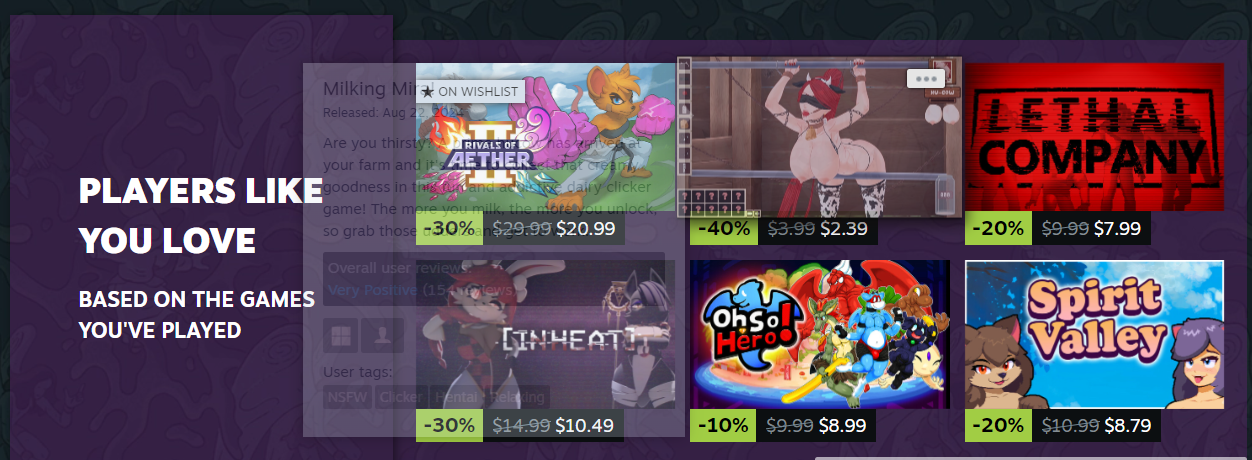Click the $8.79 Spirit Valley price
The width and height of the screenshot is (1252, 460).
coord(1128,425)
